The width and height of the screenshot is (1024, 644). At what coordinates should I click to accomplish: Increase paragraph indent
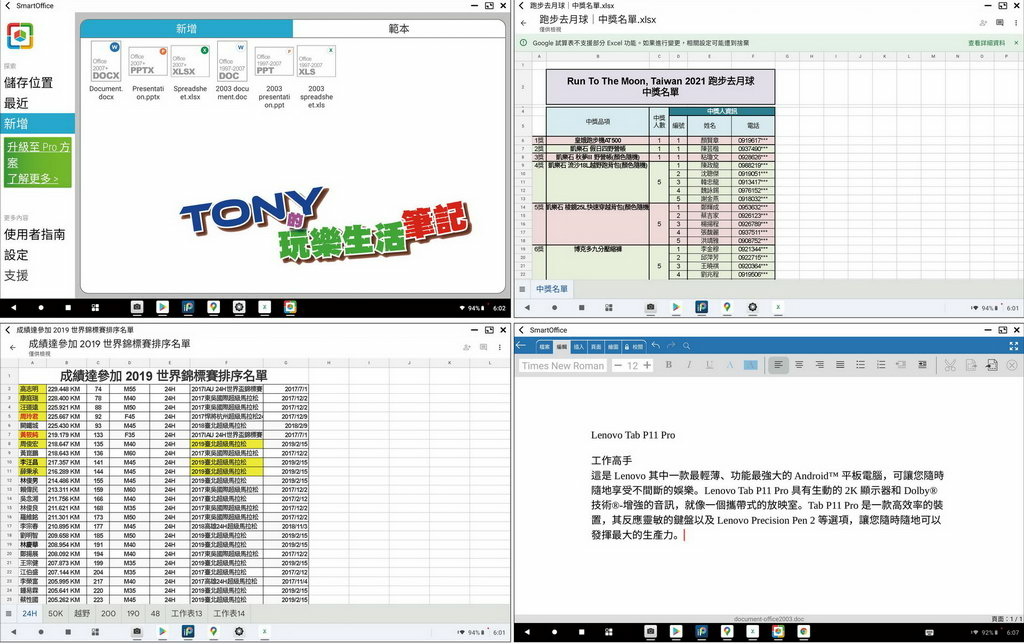point(922,365)
